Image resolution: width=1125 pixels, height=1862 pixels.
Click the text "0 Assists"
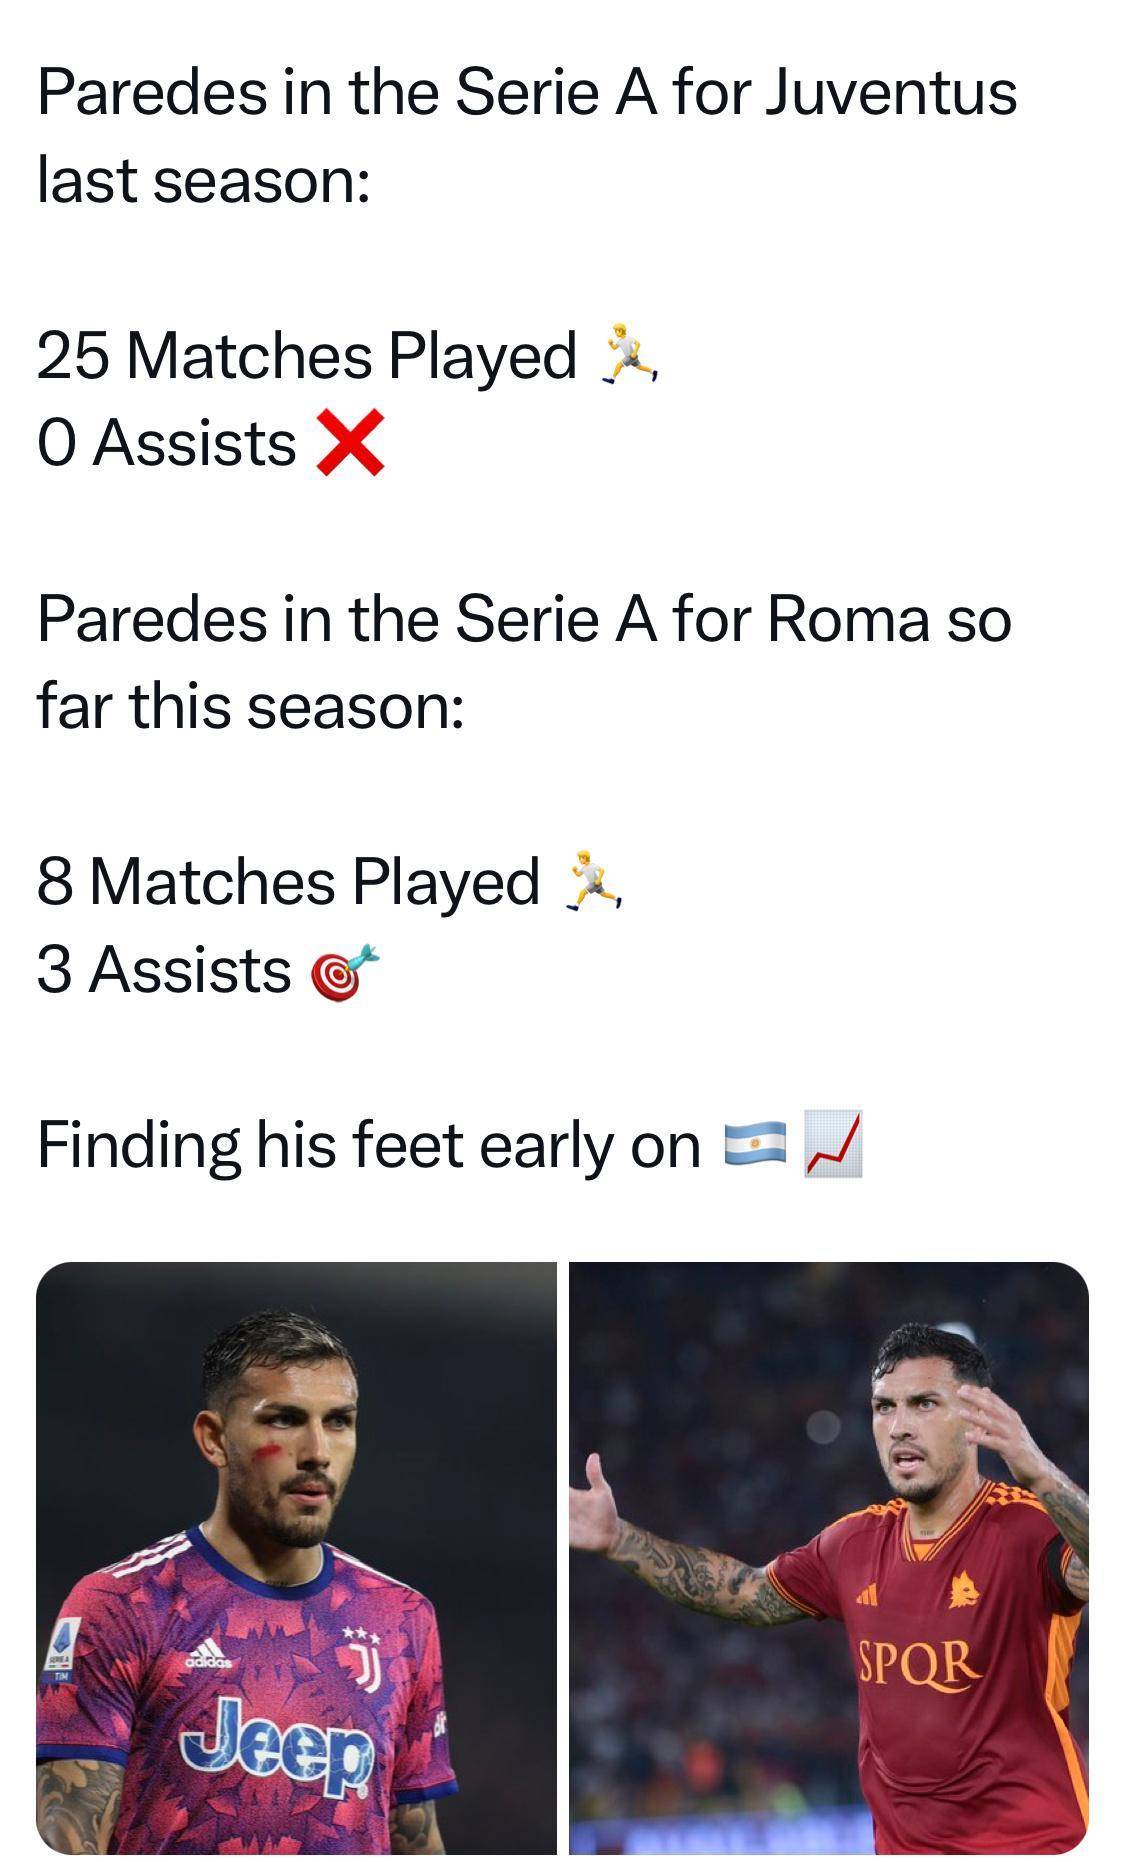pyautogui.click(x=167, y=442)
